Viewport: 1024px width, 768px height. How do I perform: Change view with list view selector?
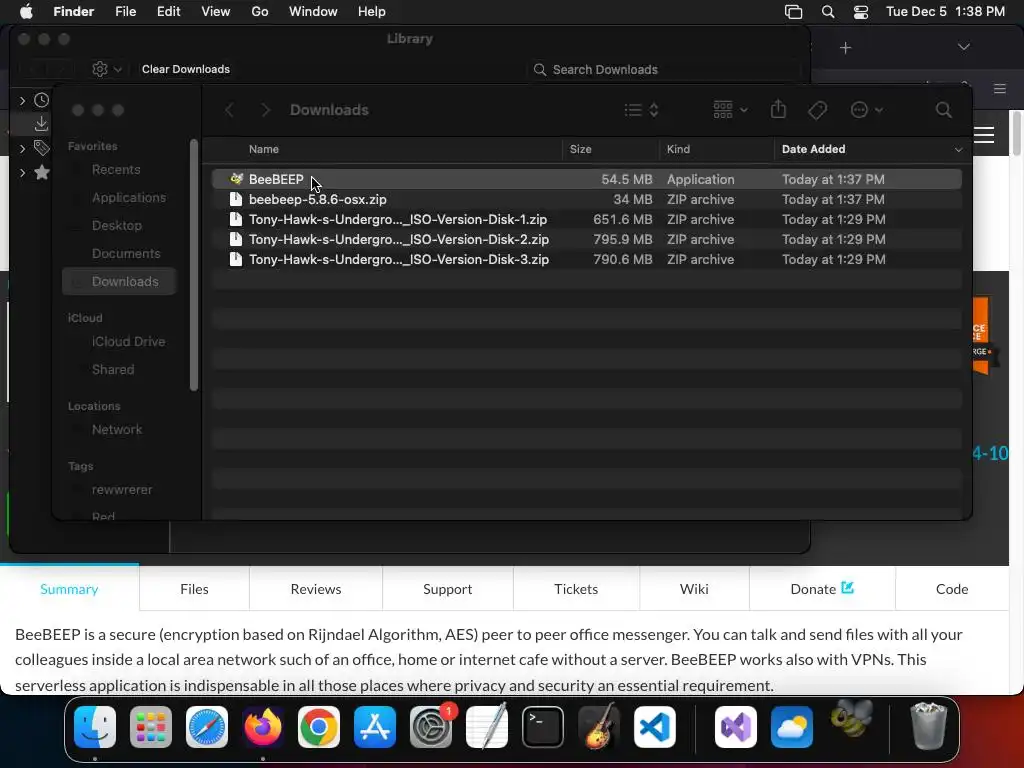coord(641,110)
